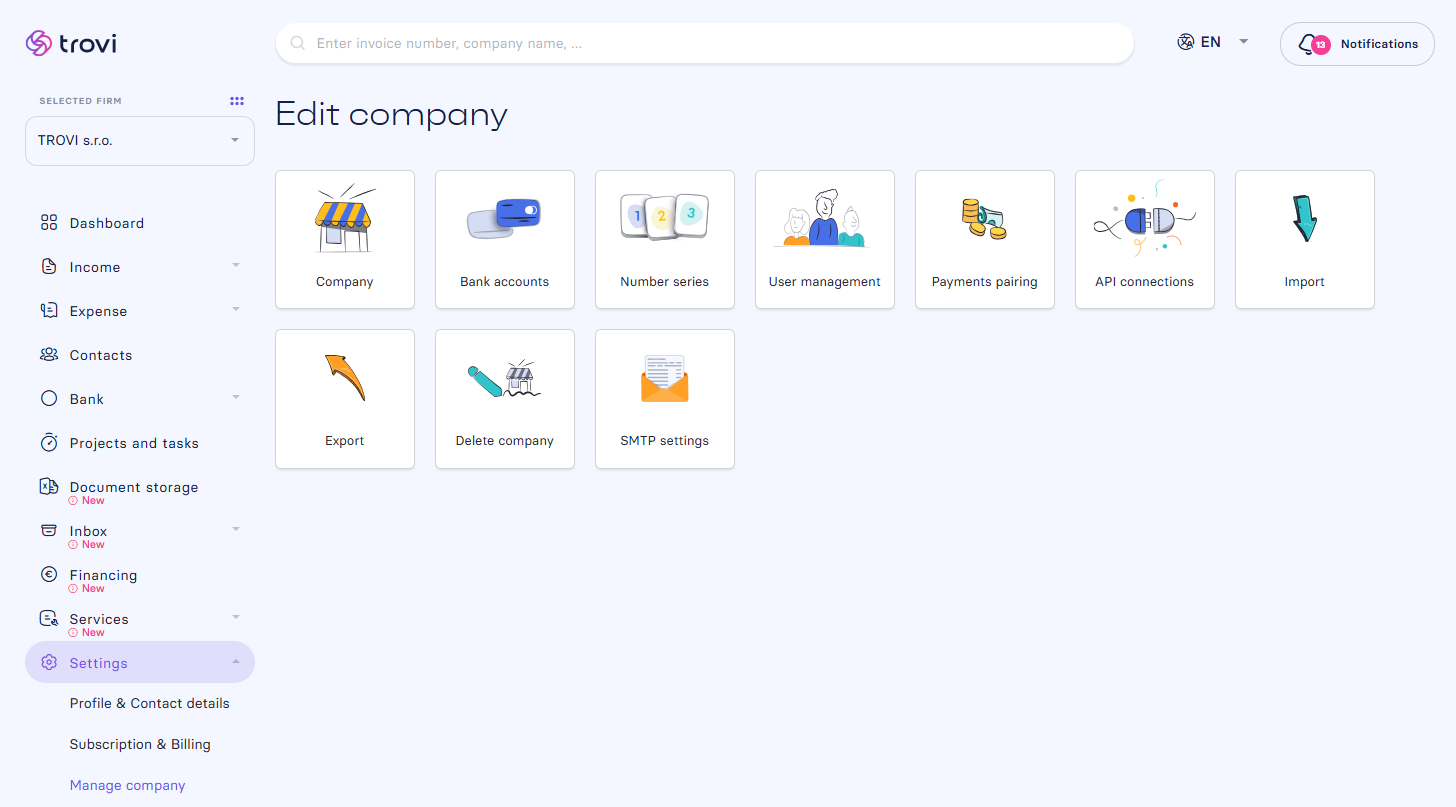Open the Bank accounts card tile
This screenshot has width=1456, height=807.
(x=505, y=239)
